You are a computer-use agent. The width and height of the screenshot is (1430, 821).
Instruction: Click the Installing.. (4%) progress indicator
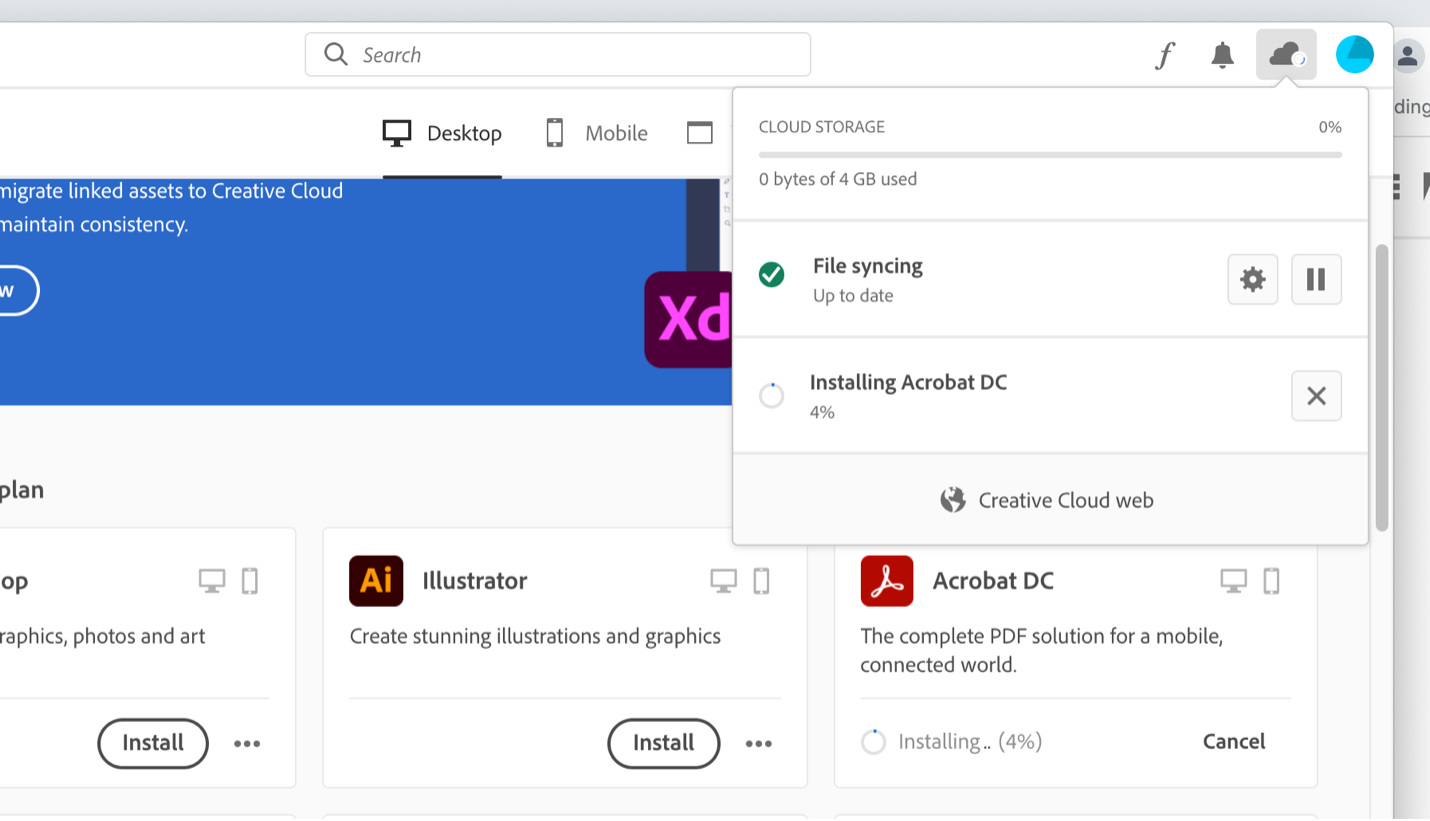tap(952, 742)
